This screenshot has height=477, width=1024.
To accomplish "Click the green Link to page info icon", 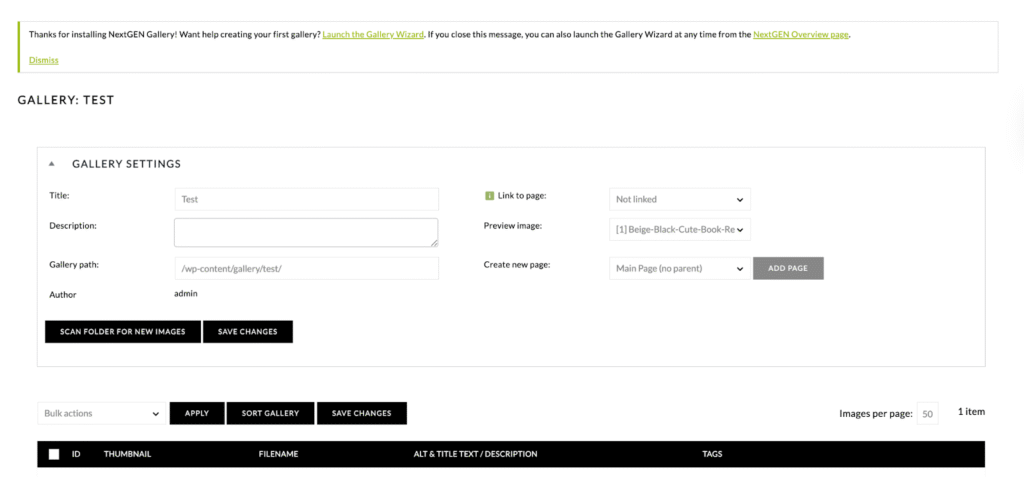I will (x=489, y=196).
